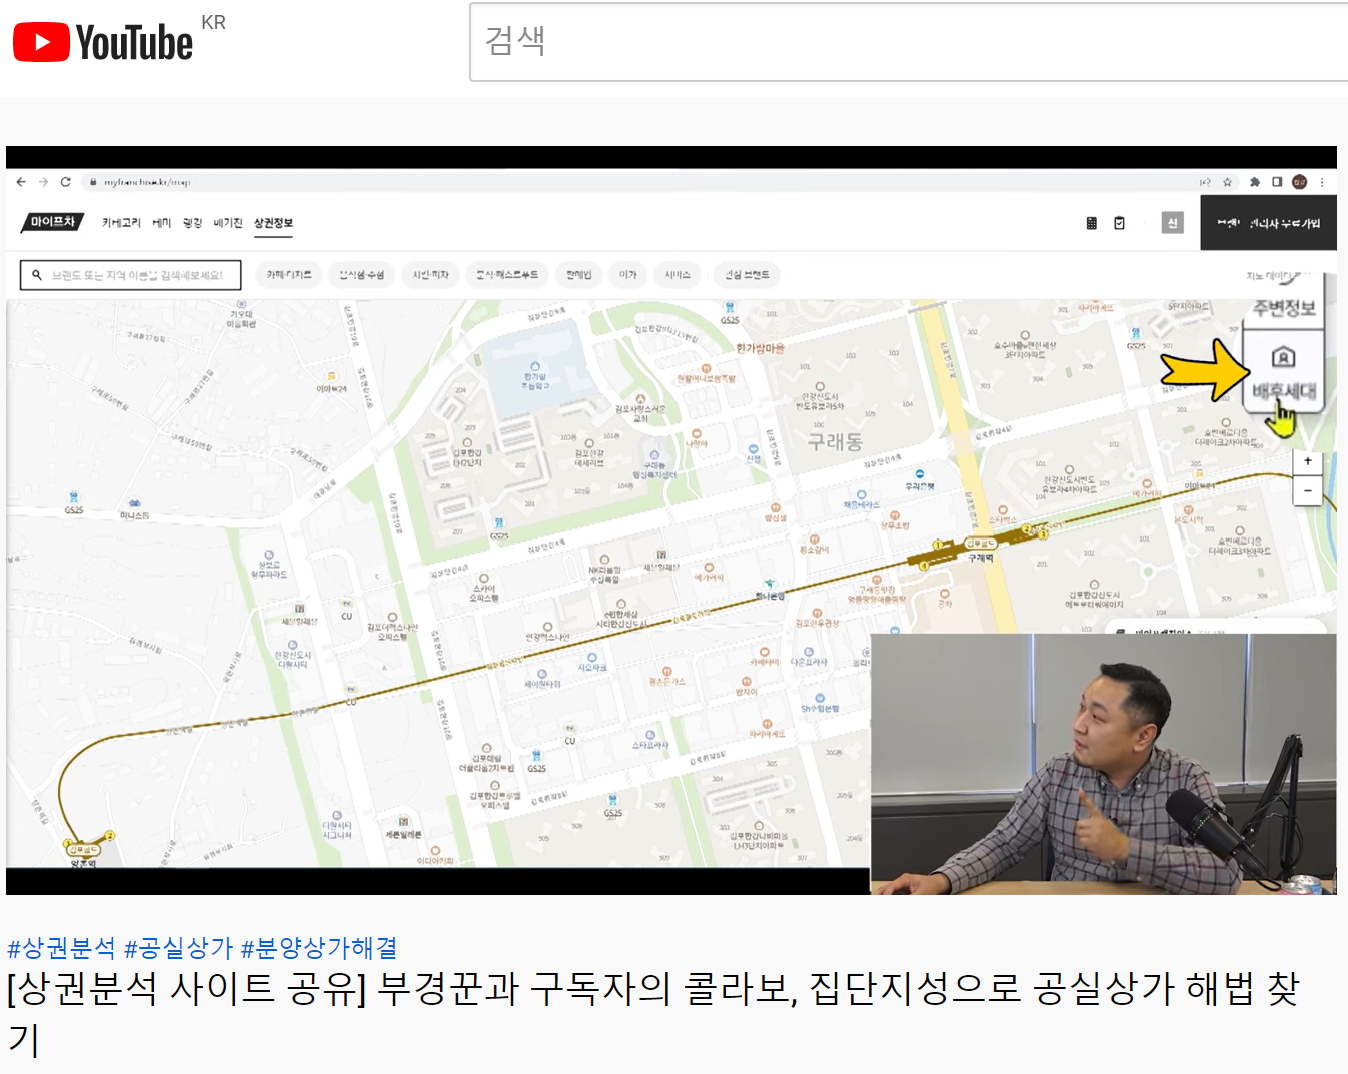
Task: Select the 매거진 navigation tab
Action: [228, 223]
